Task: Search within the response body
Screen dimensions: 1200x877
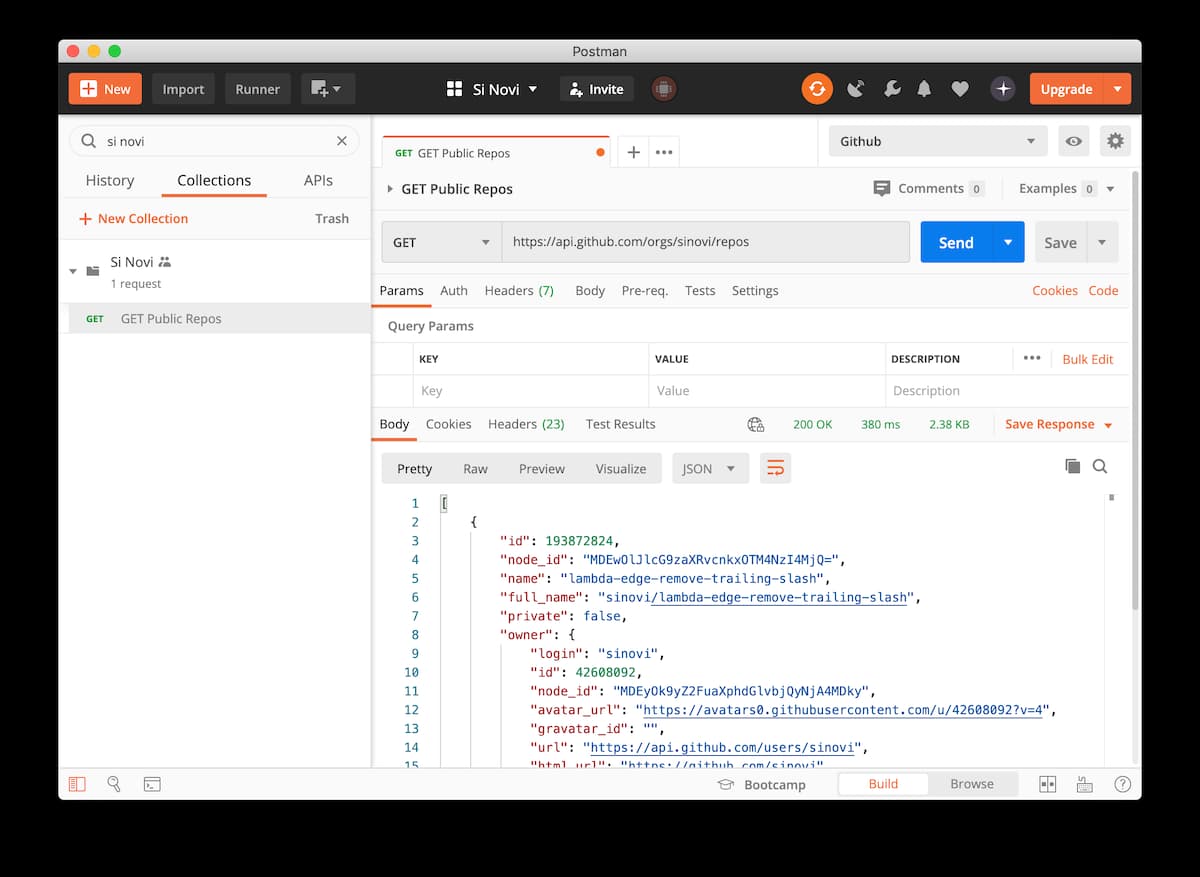Action: [x=1100, y=466]
